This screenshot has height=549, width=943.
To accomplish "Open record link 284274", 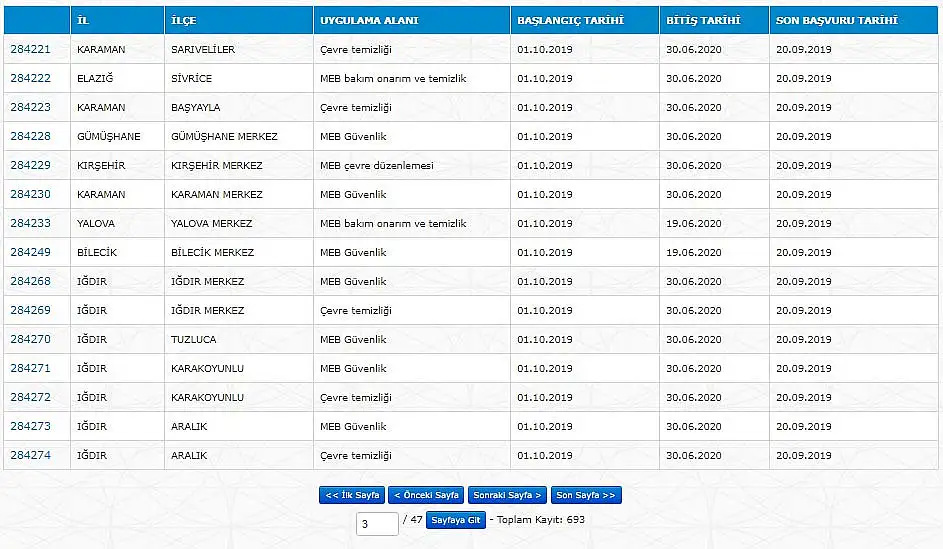I will coord(30,455).
